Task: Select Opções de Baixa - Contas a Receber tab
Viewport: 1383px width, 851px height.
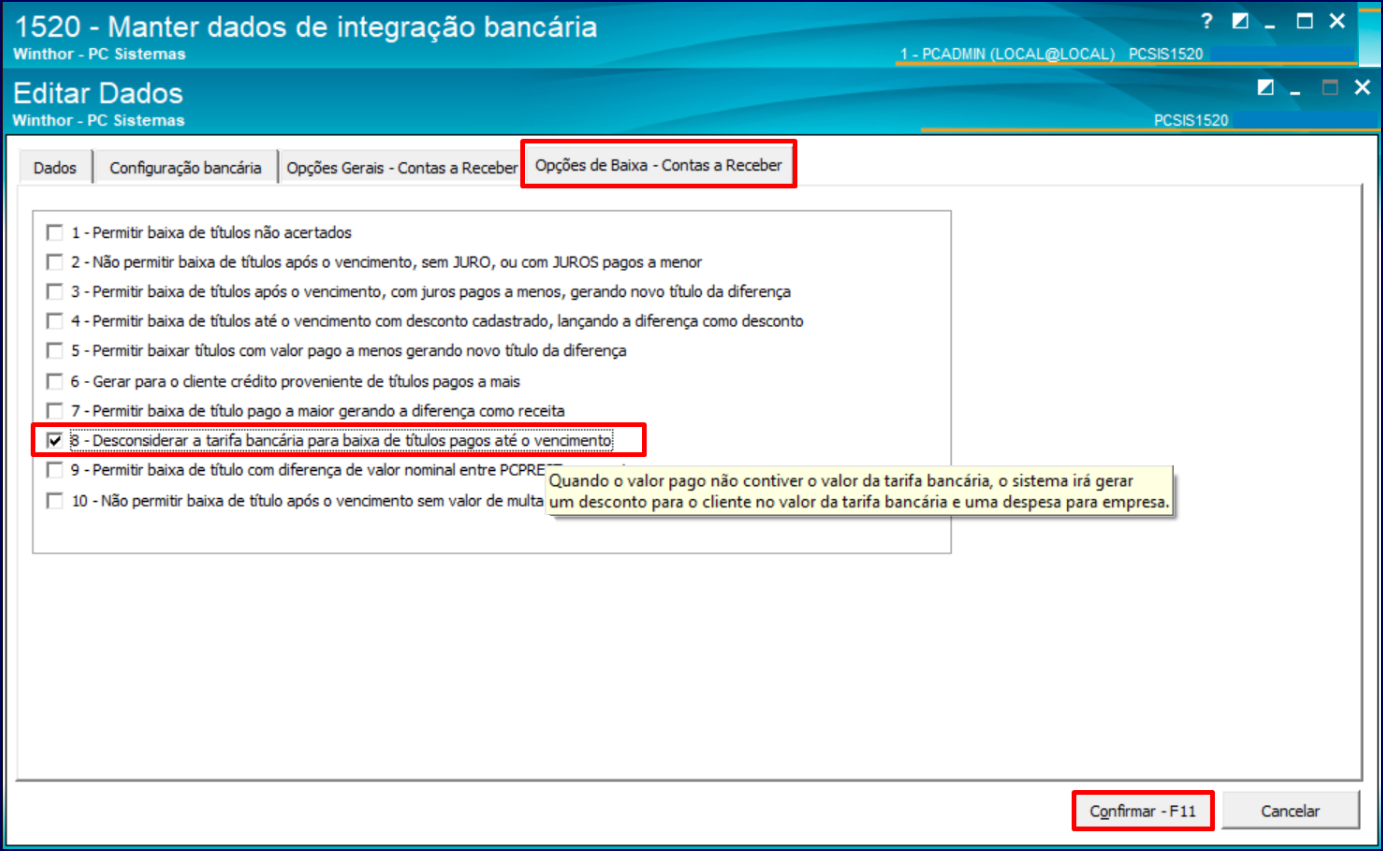Action: point(658,165)
